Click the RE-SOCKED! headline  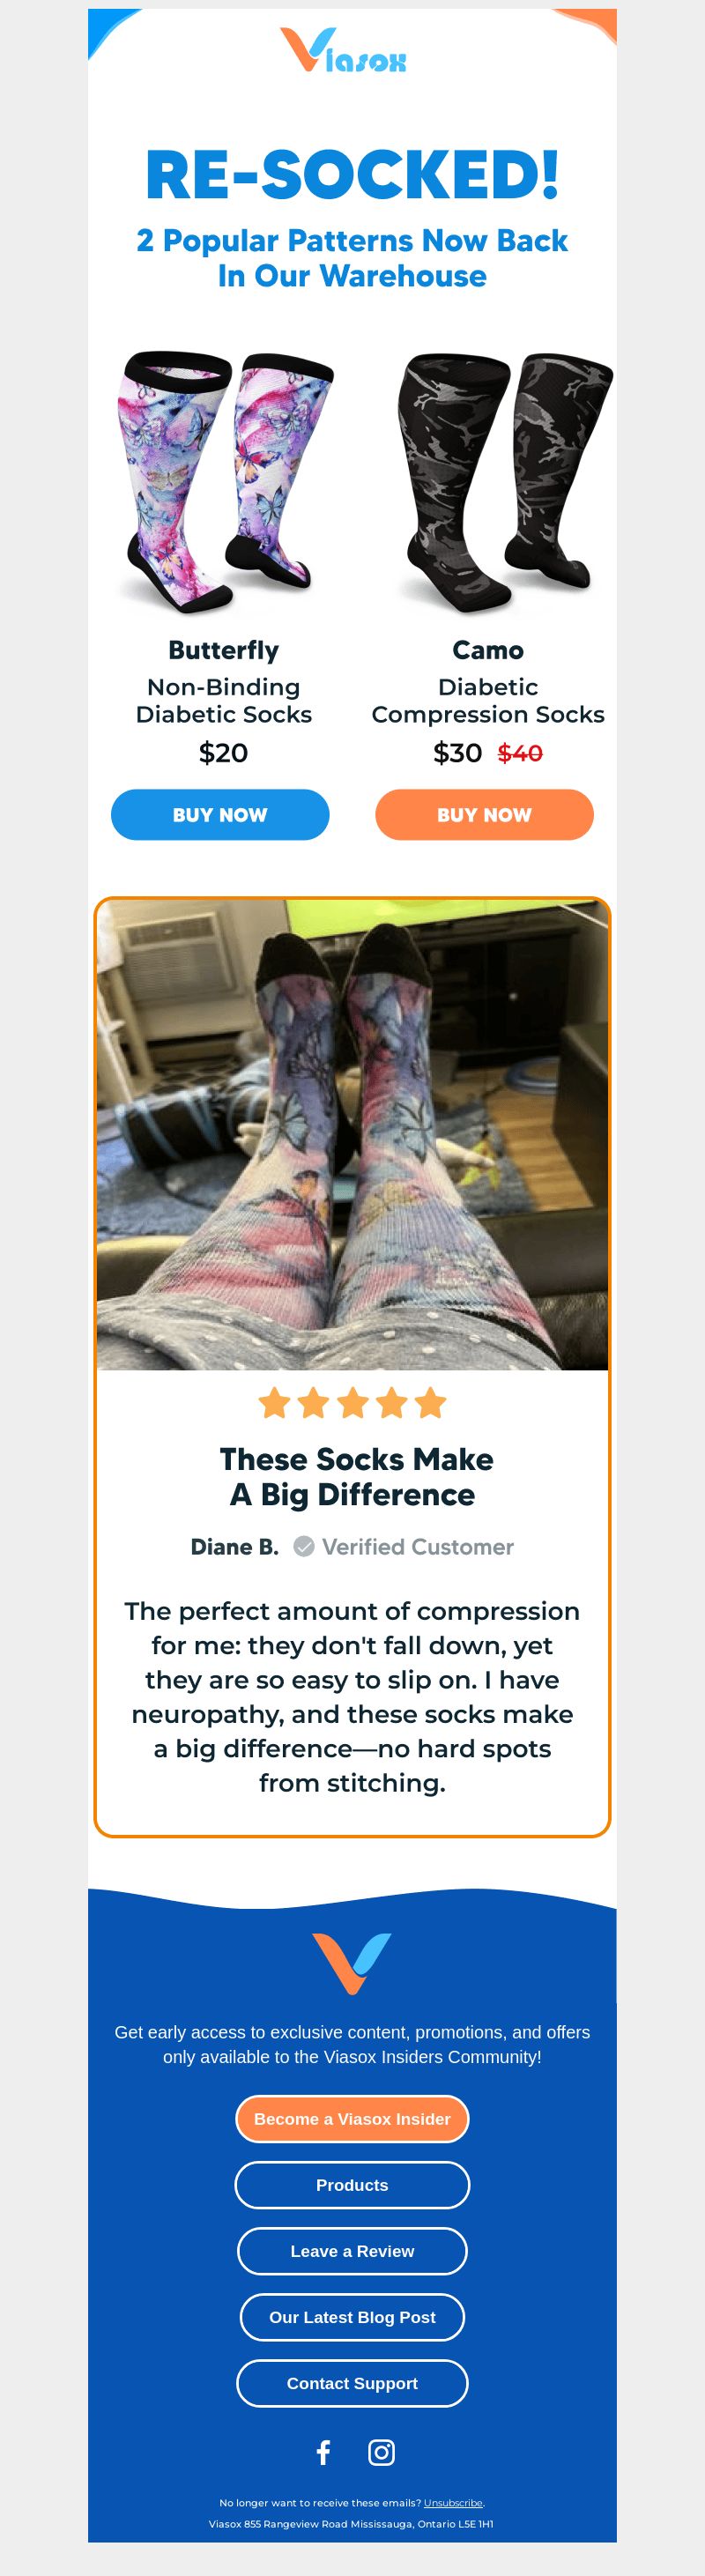(x=352, y=175)
